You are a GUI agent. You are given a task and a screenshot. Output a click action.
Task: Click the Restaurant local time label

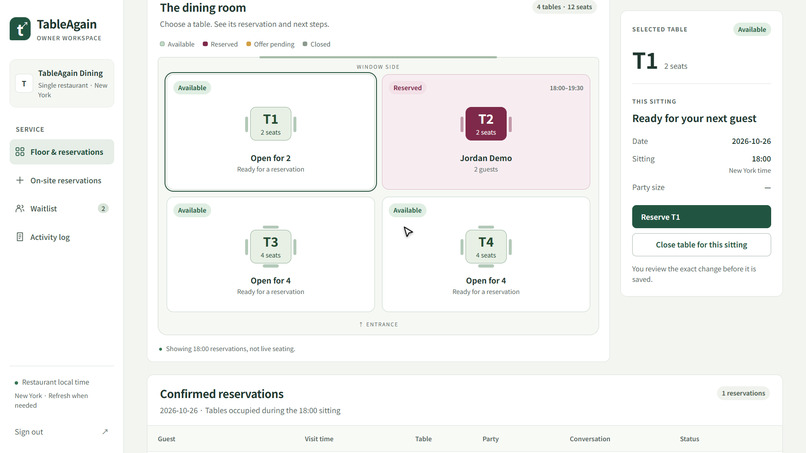coord(56,382)
